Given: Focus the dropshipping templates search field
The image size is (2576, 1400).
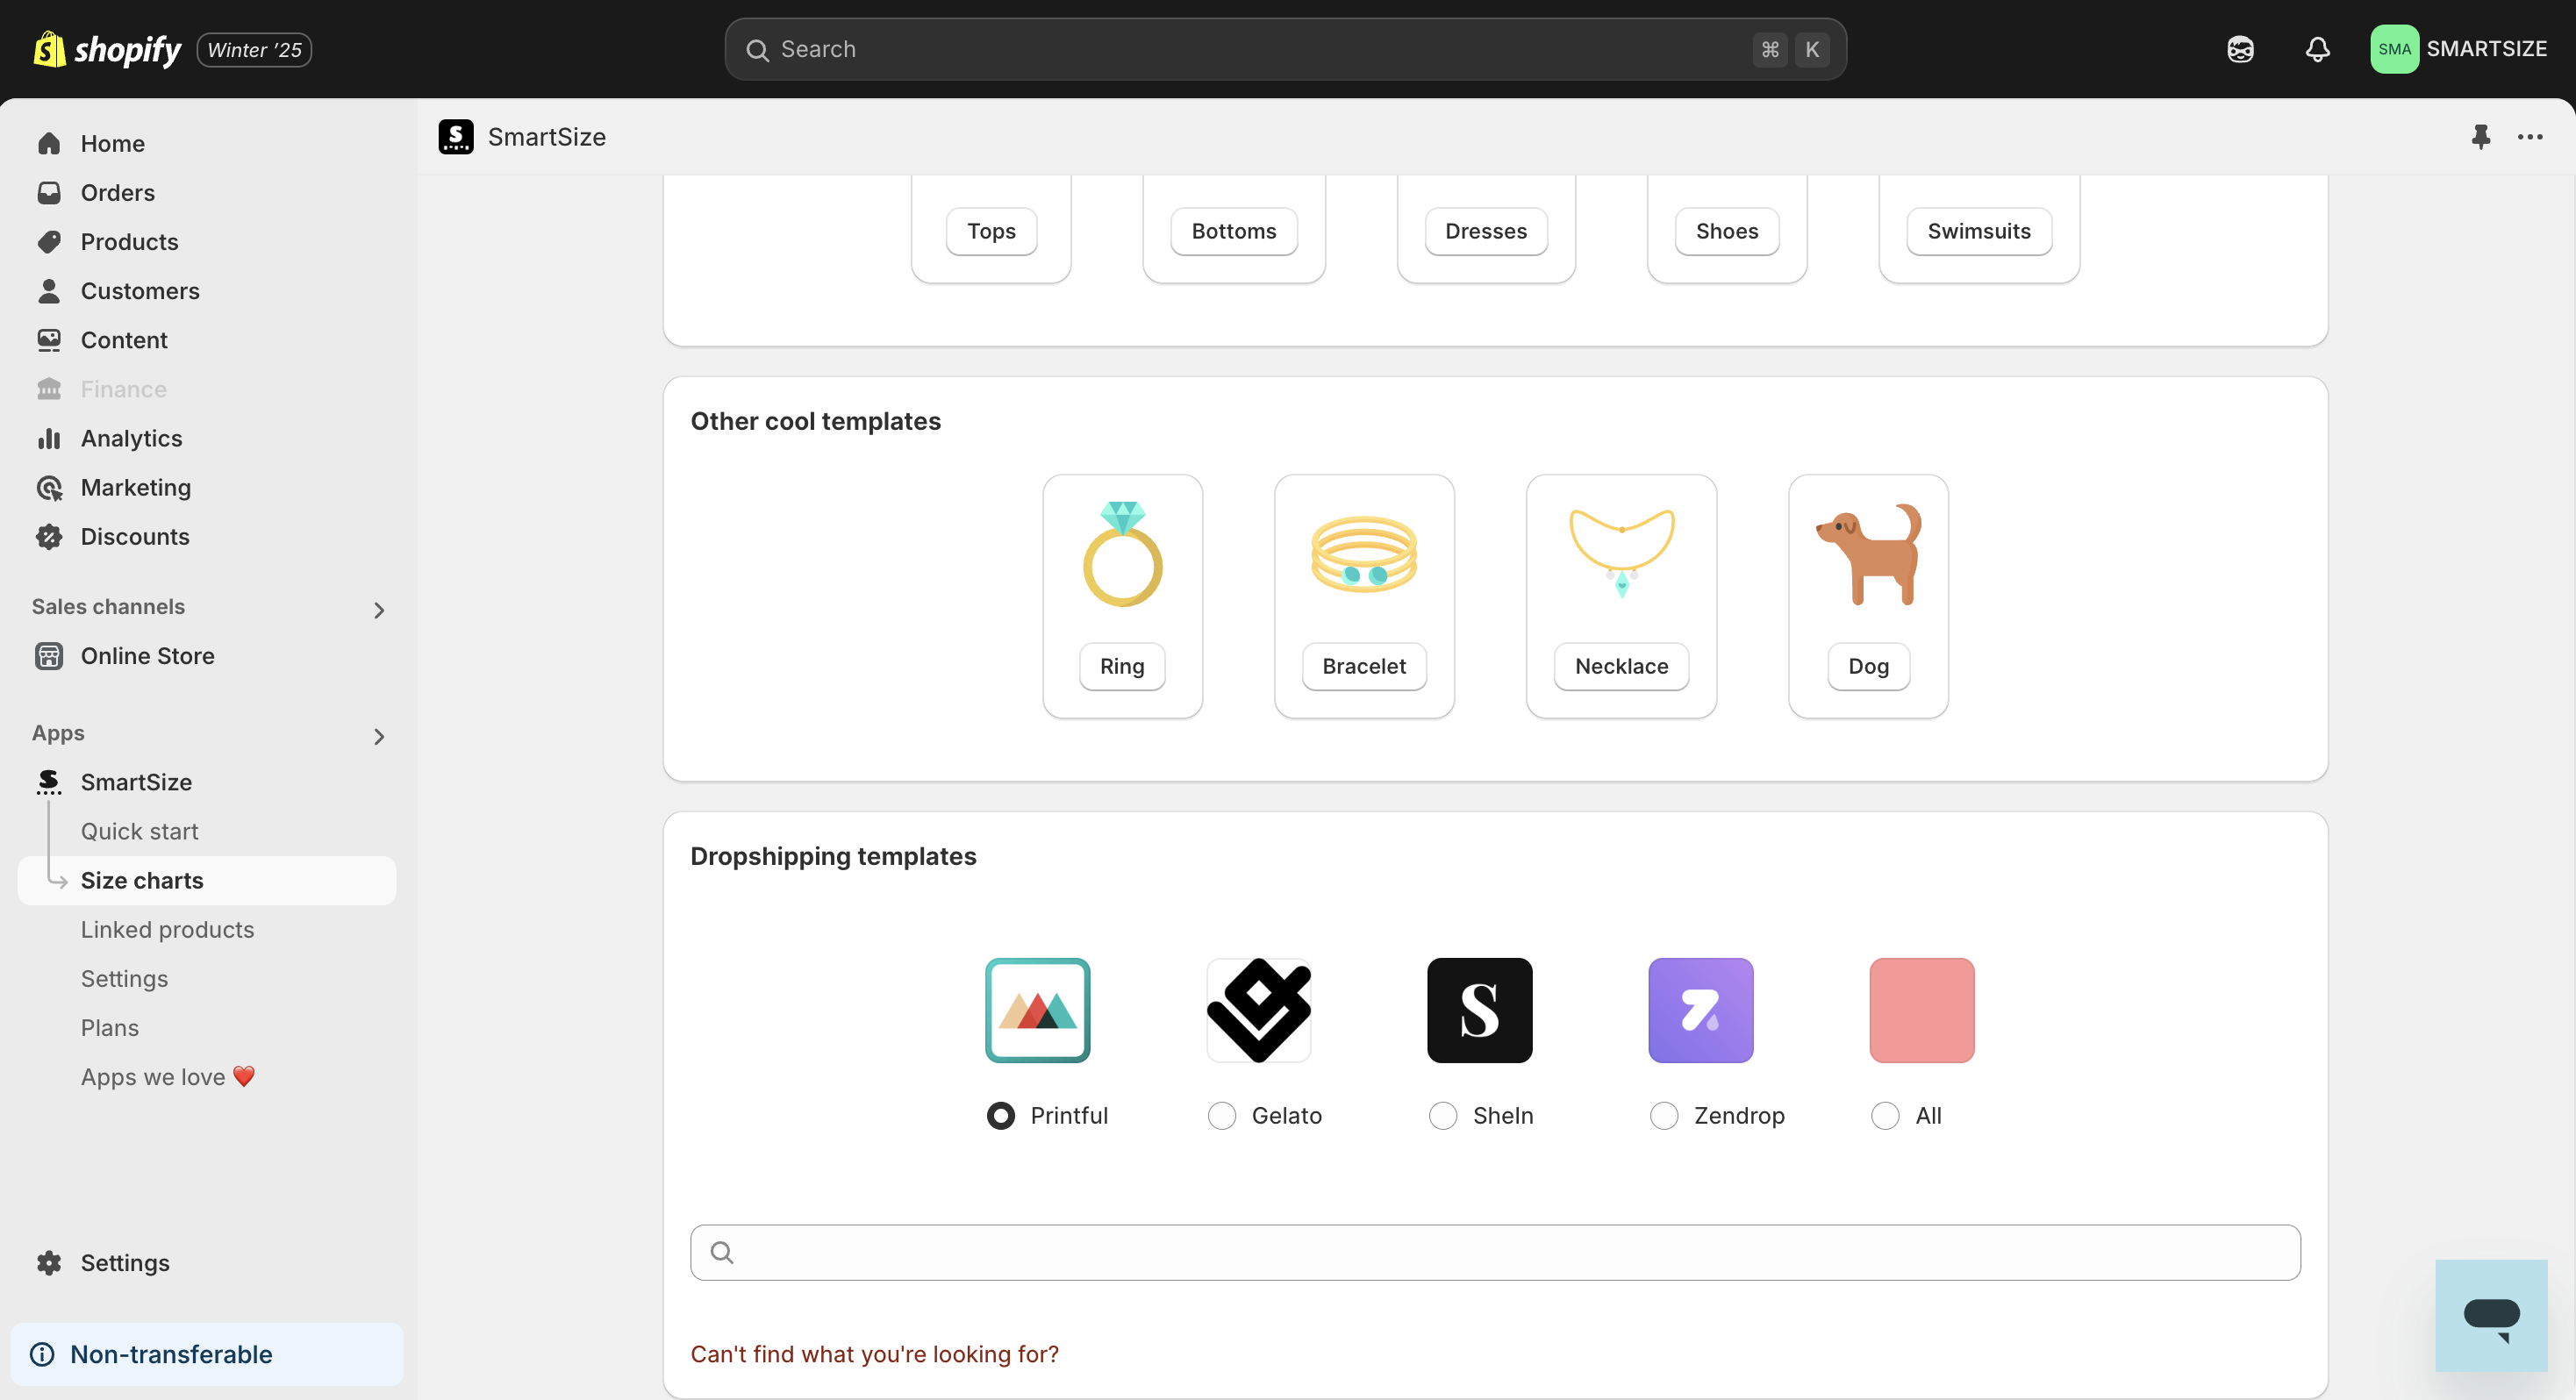Looking at the screenshot, I should [x=1495, y=1252].
